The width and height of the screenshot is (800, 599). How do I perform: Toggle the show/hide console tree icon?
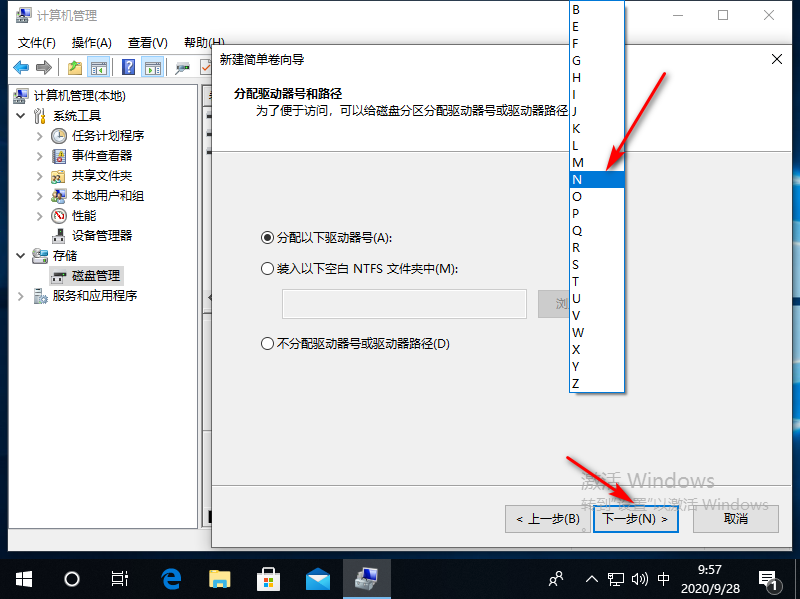97,67
